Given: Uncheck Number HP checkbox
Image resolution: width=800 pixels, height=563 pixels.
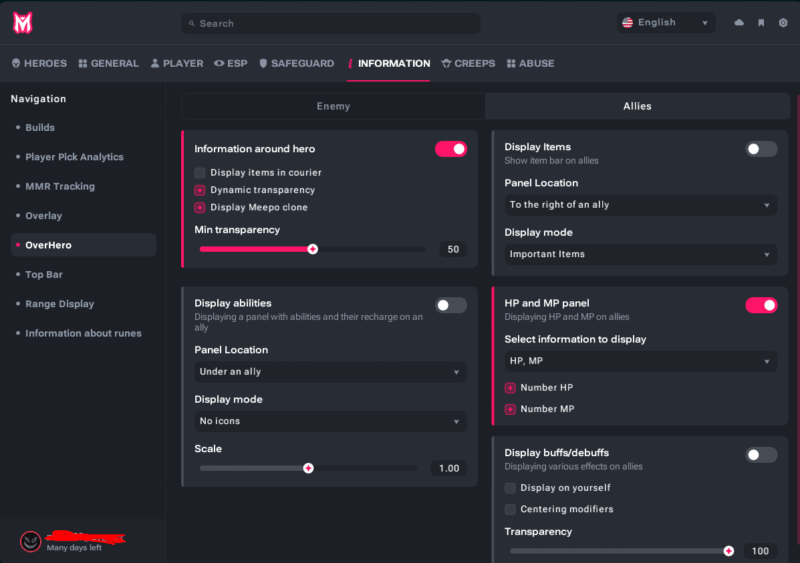Looking at the screenshot, I should point(510,388).
